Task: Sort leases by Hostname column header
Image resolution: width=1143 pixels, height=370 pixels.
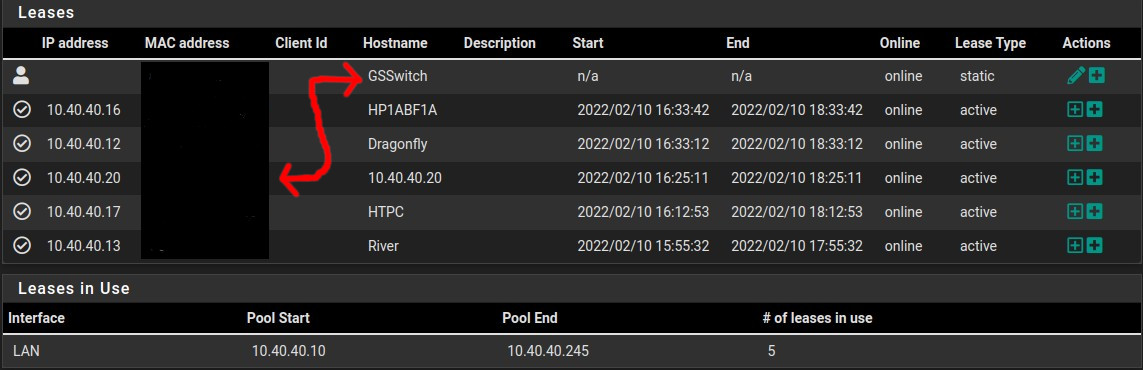Action: [395, 43]
